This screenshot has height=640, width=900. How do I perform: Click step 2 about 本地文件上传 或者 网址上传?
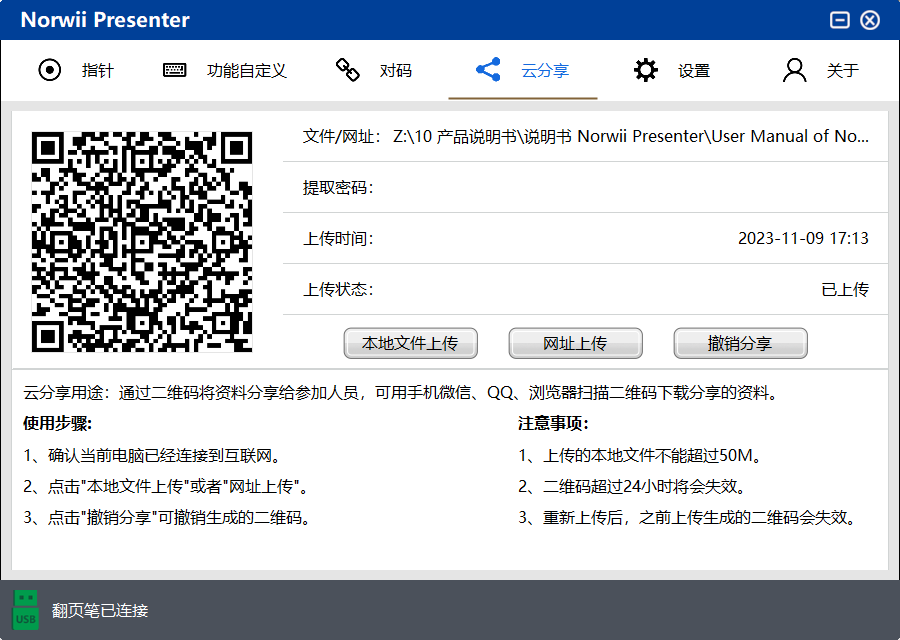[x=166, y=487]
